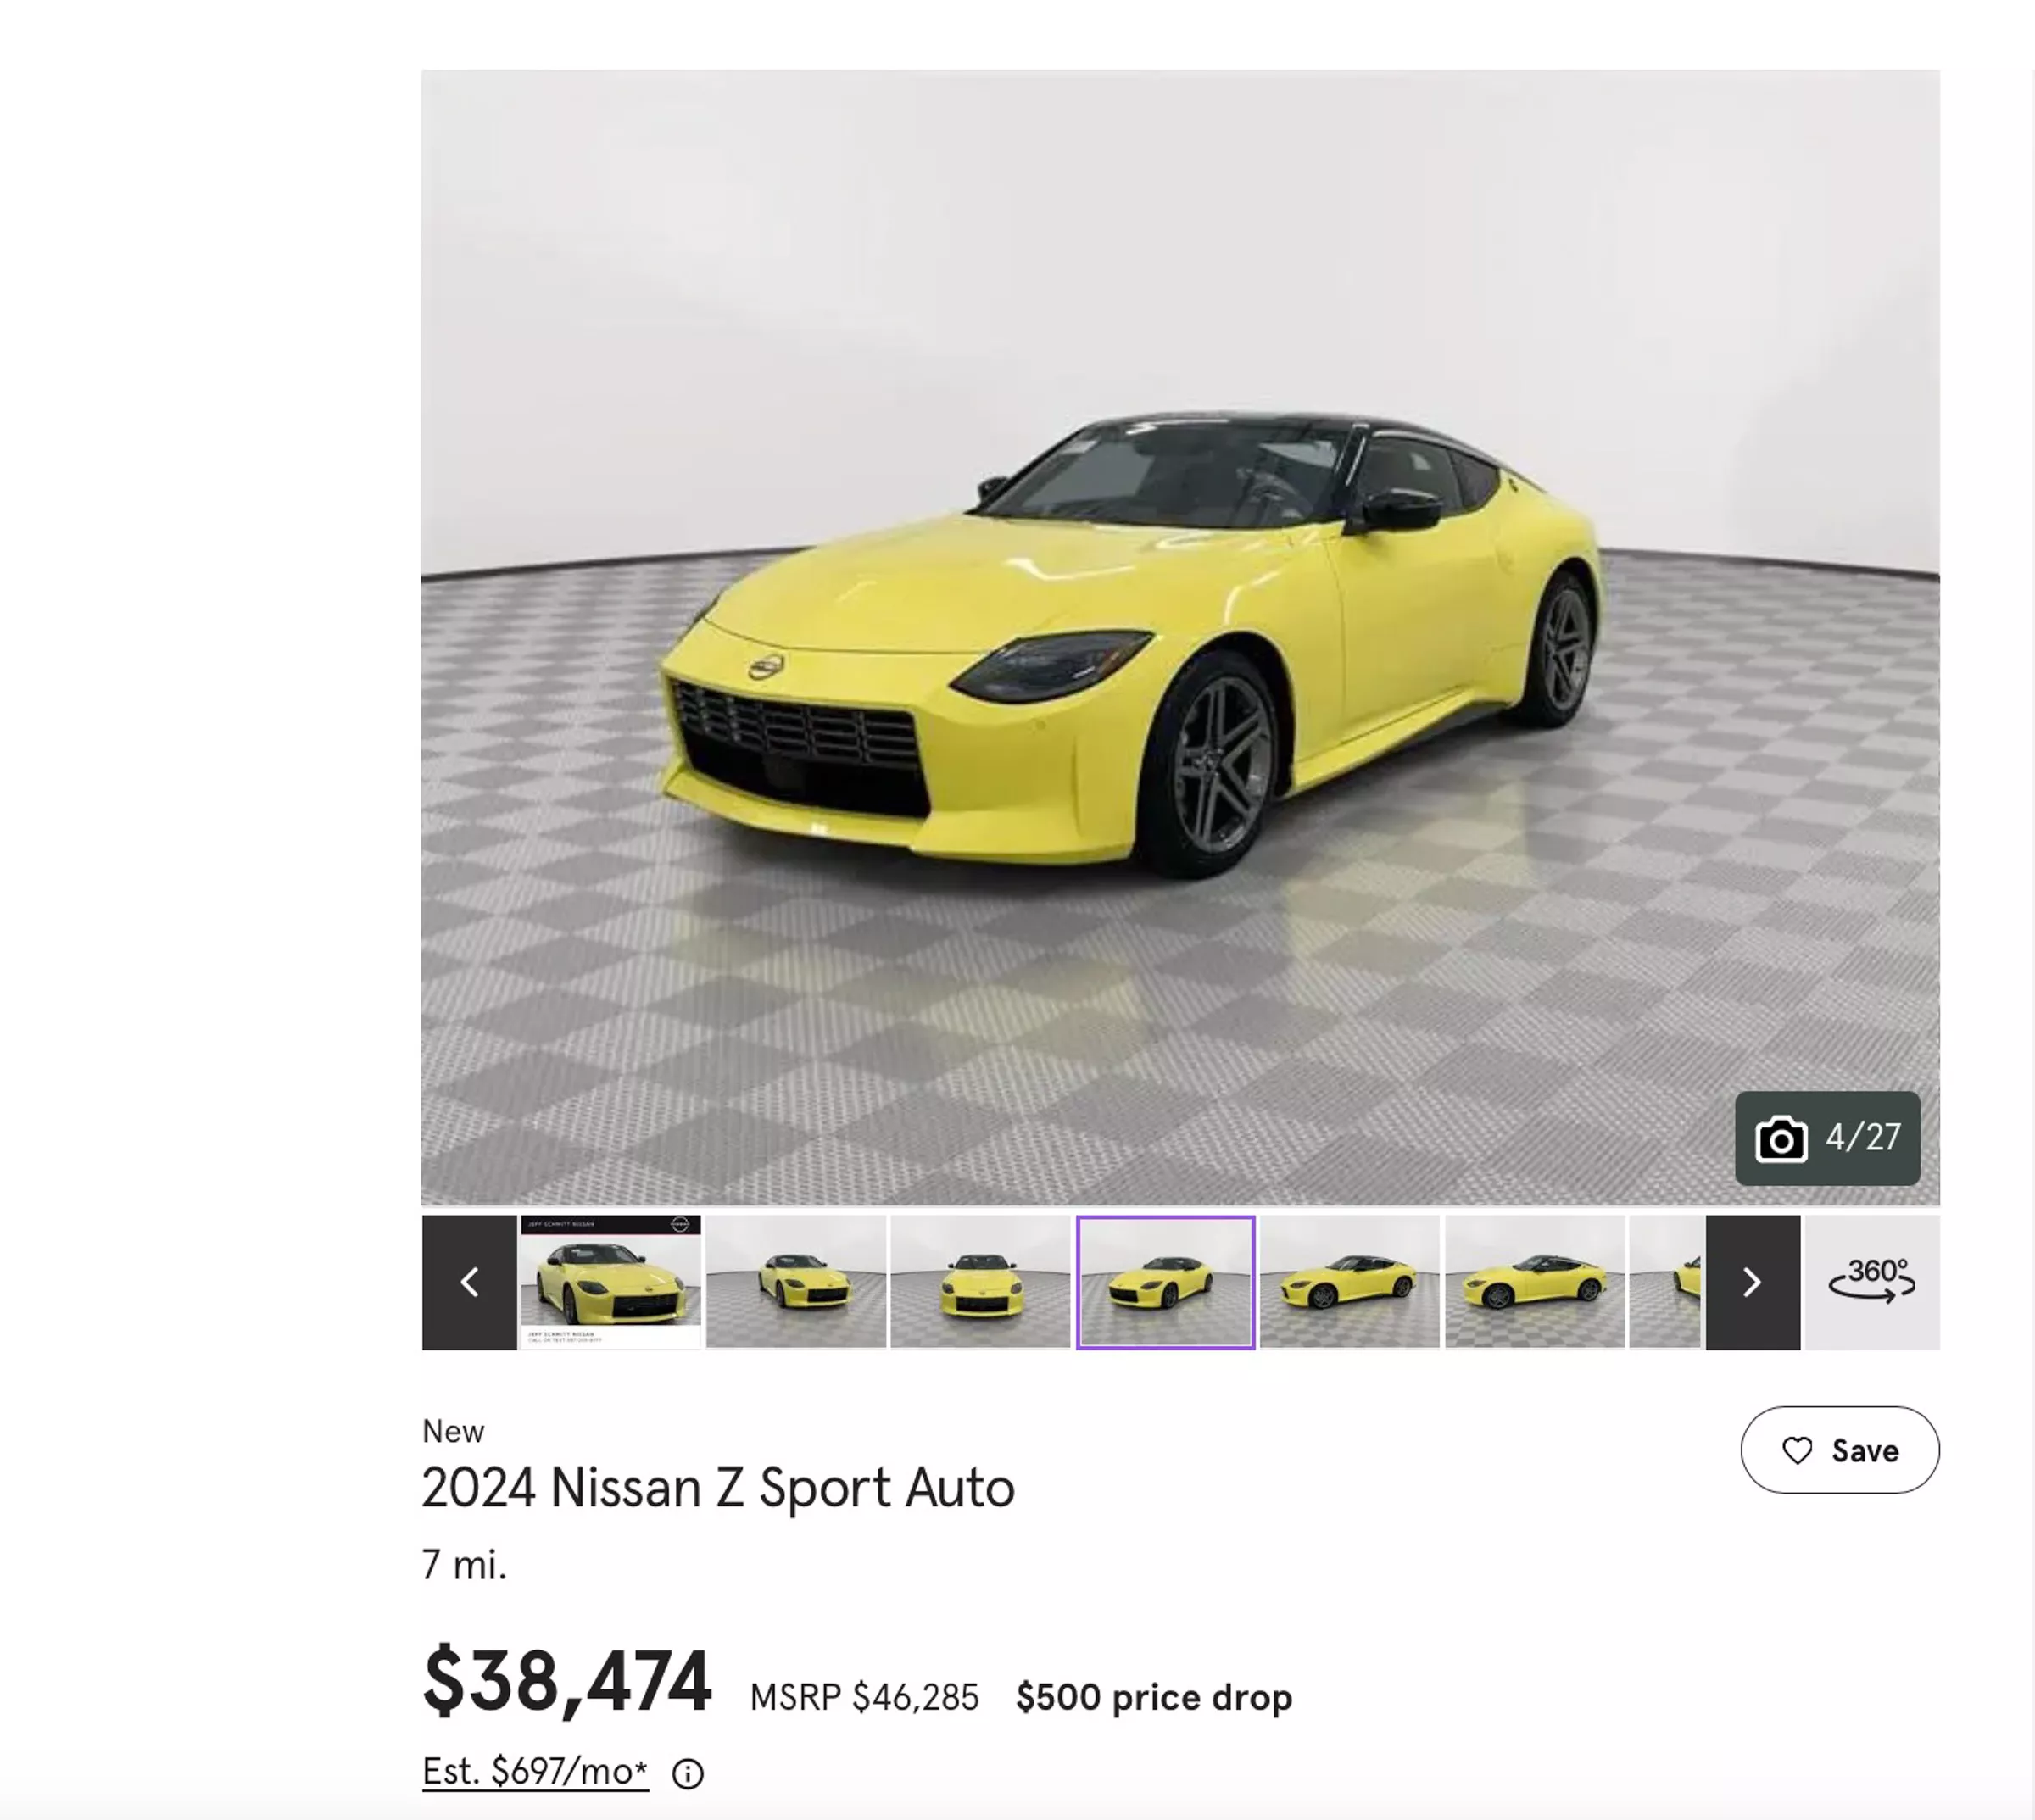Open the Est. $697/mo payment link

click(535, 1771)
